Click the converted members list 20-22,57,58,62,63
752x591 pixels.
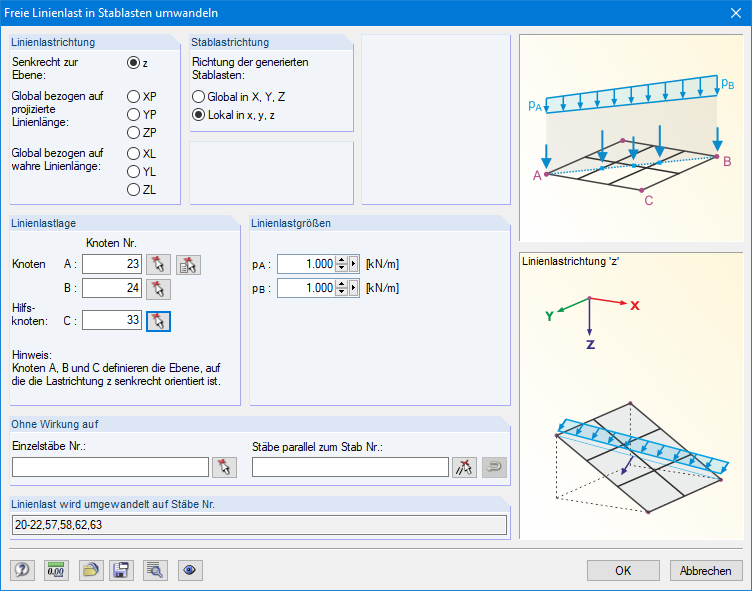[x=259, y=525]
